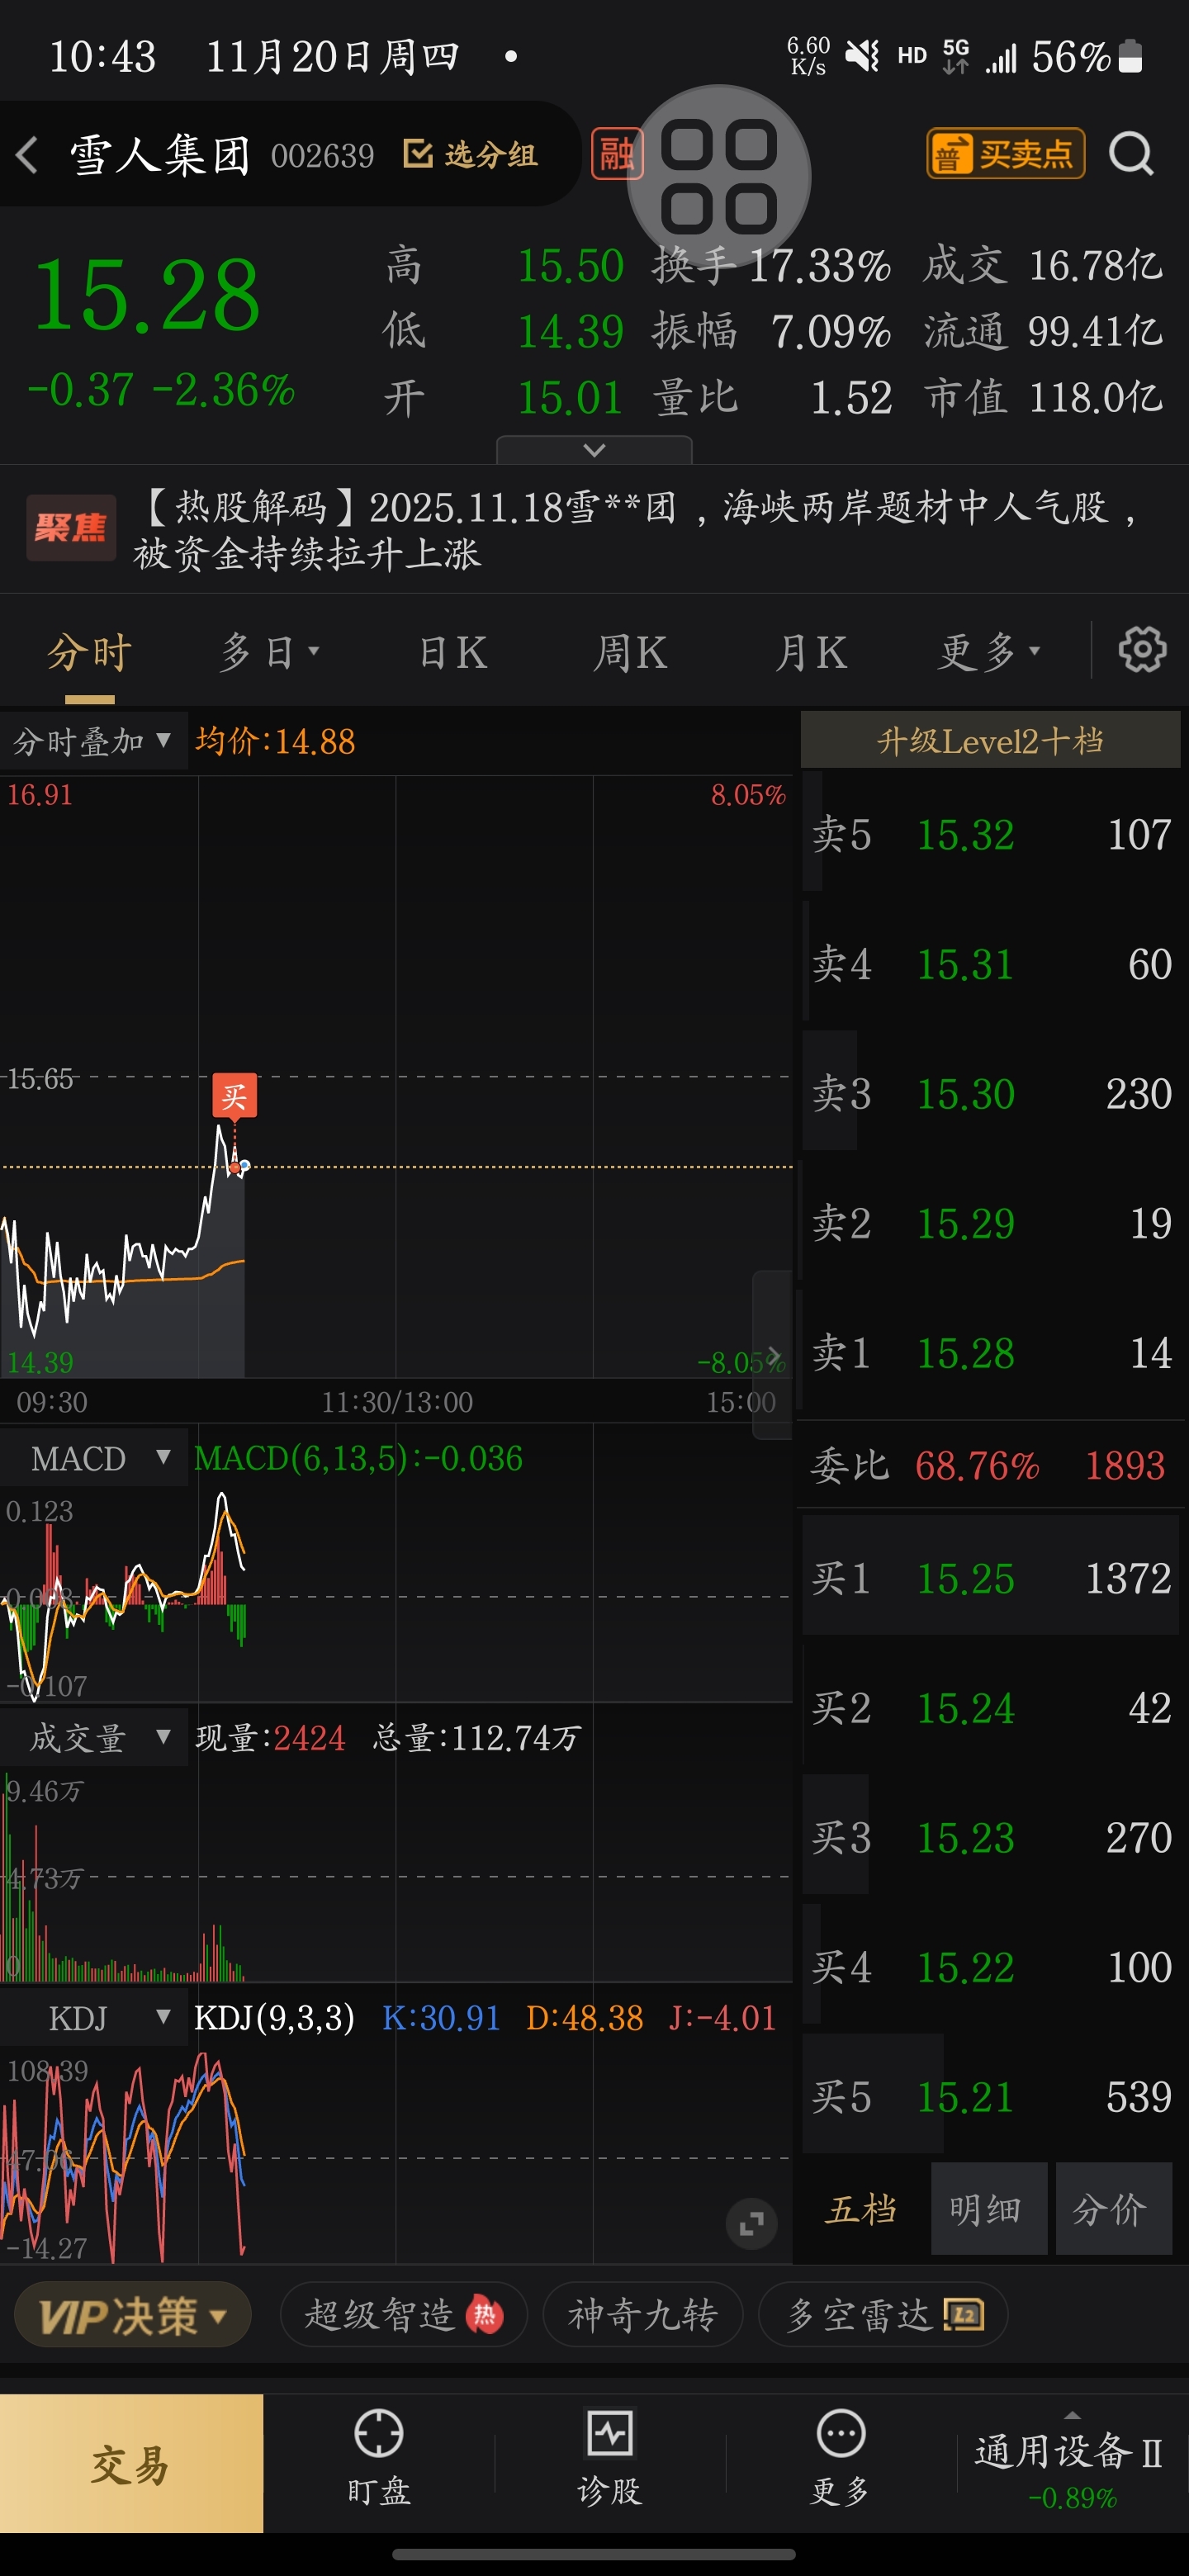Open the 分时叠加 overlay dropdown

click(x=93, y=741)
